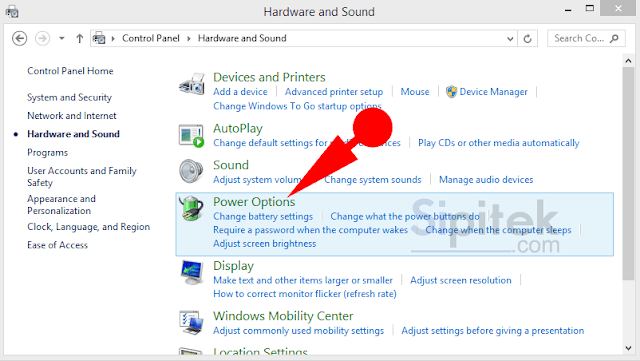The image size is (640, 361).
Task: Click Control Panel in the breadcrumb
Action: coord(151,38)
